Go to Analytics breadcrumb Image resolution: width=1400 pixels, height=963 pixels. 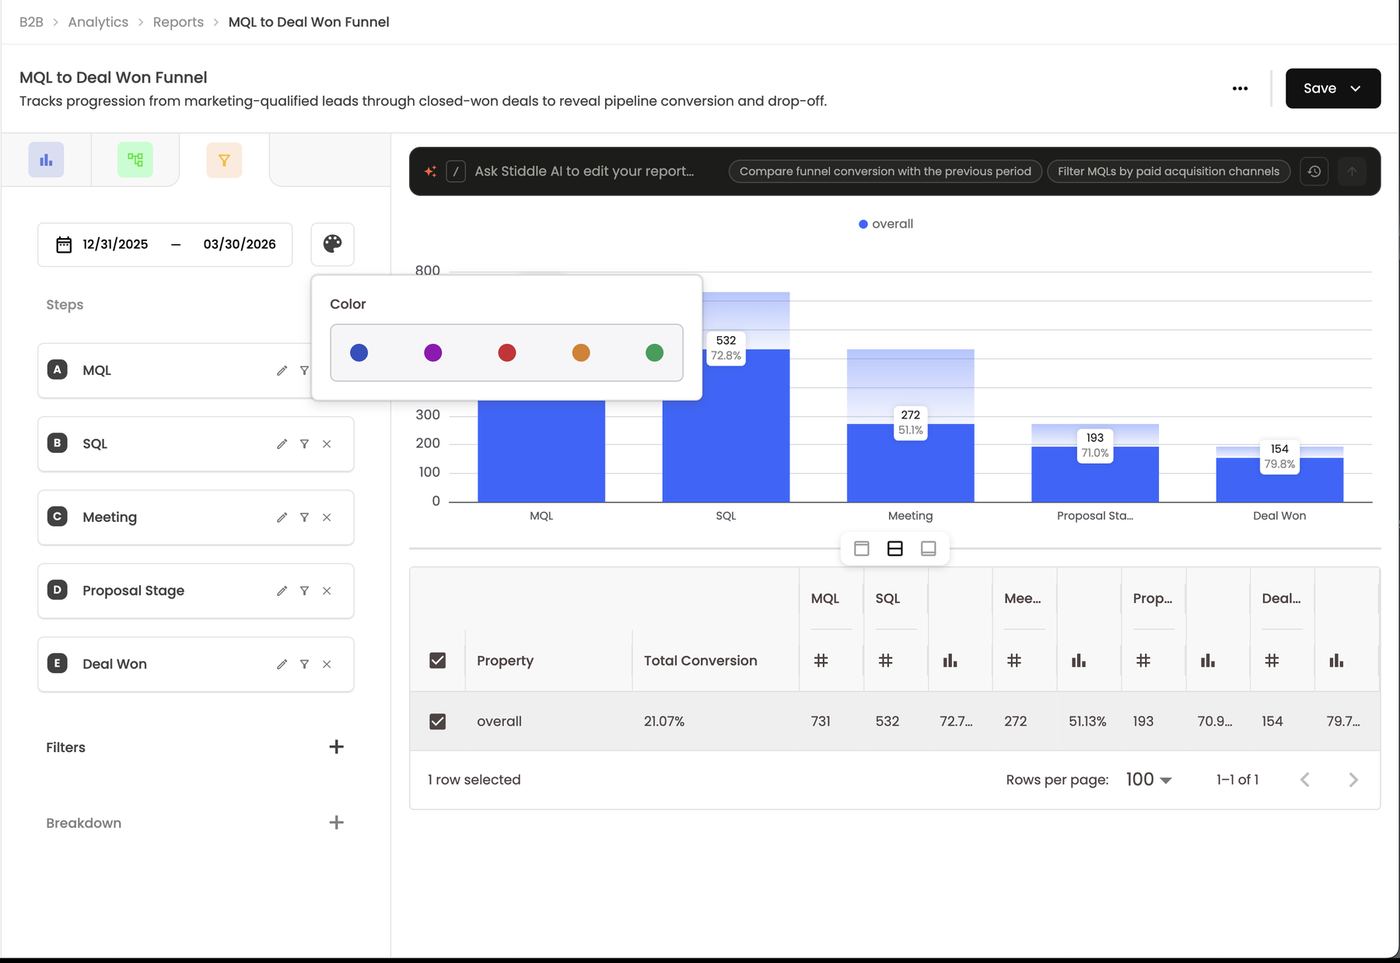click(x=98, y=22)
